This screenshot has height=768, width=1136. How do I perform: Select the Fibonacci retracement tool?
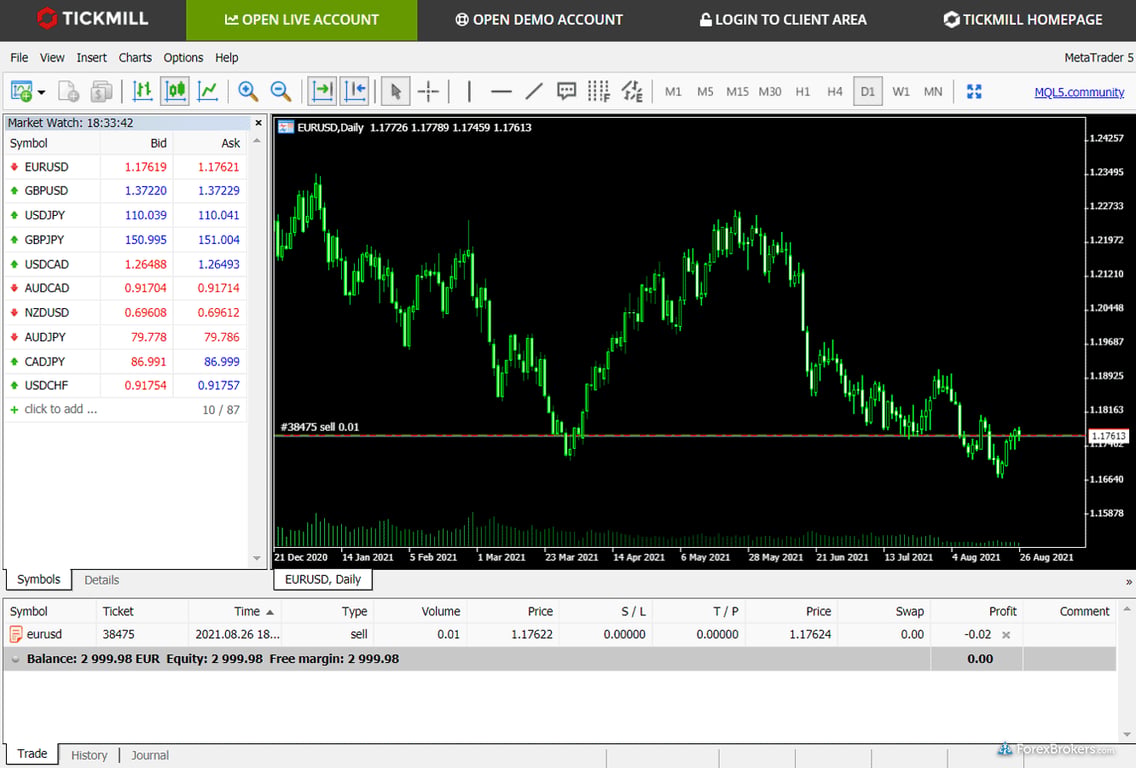(x=598, y=91)
